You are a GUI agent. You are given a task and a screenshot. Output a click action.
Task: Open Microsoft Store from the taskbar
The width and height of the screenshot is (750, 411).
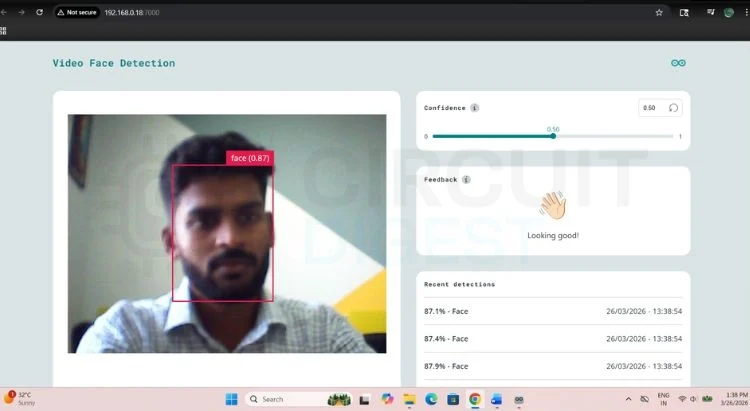pos(453,399)
